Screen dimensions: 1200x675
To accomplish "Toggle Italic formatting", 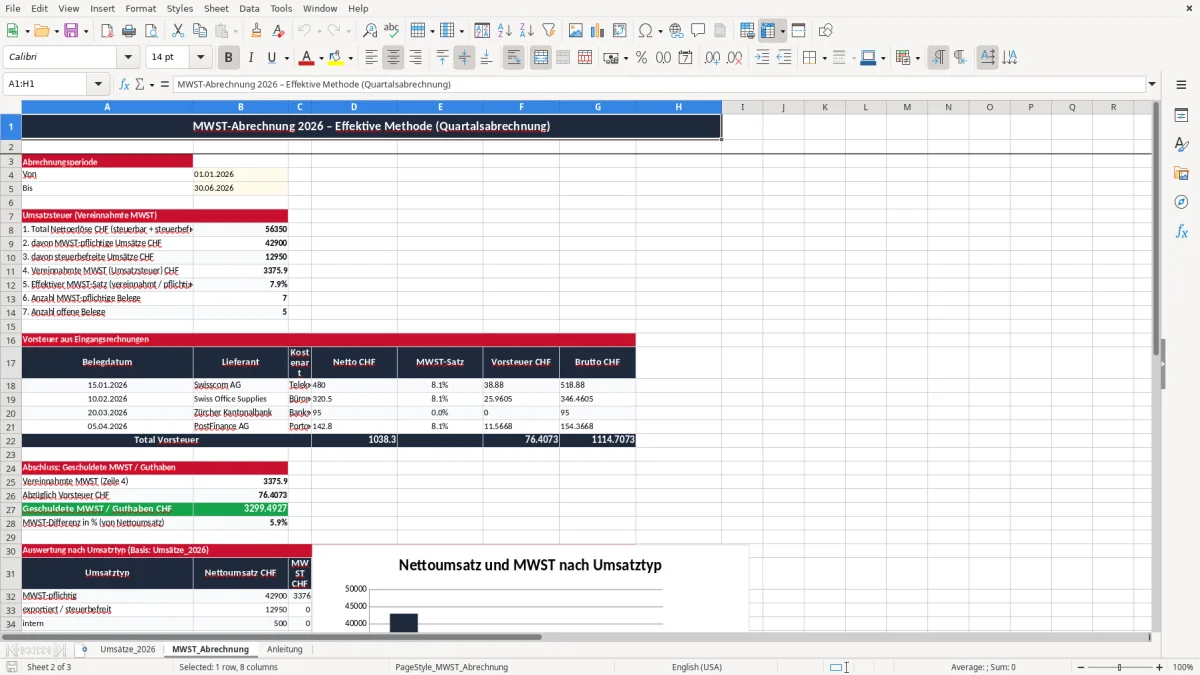I will pyautogui.click(x=251, y=58).
